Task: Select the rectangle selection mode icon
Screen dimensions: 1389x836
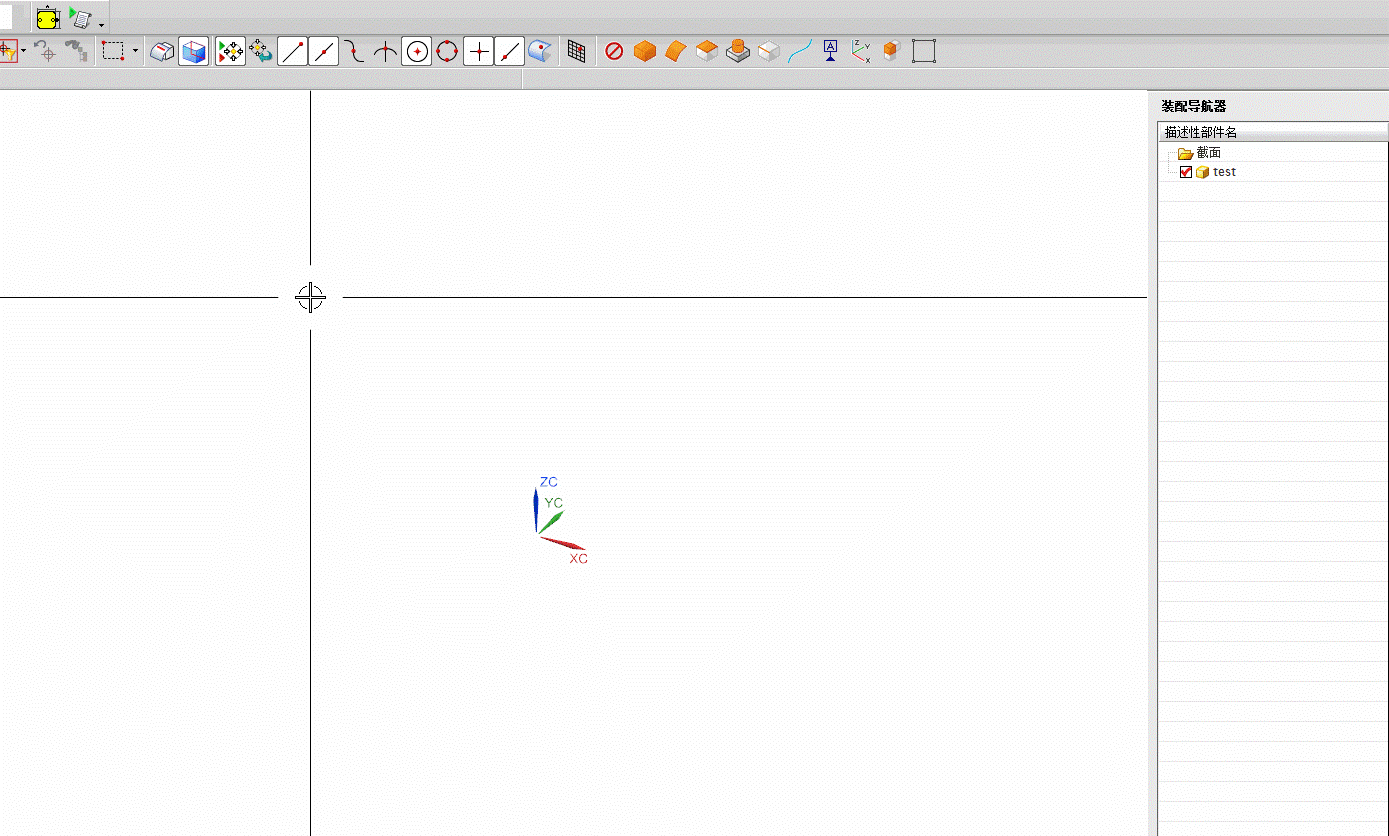Action: coord(113,51)
